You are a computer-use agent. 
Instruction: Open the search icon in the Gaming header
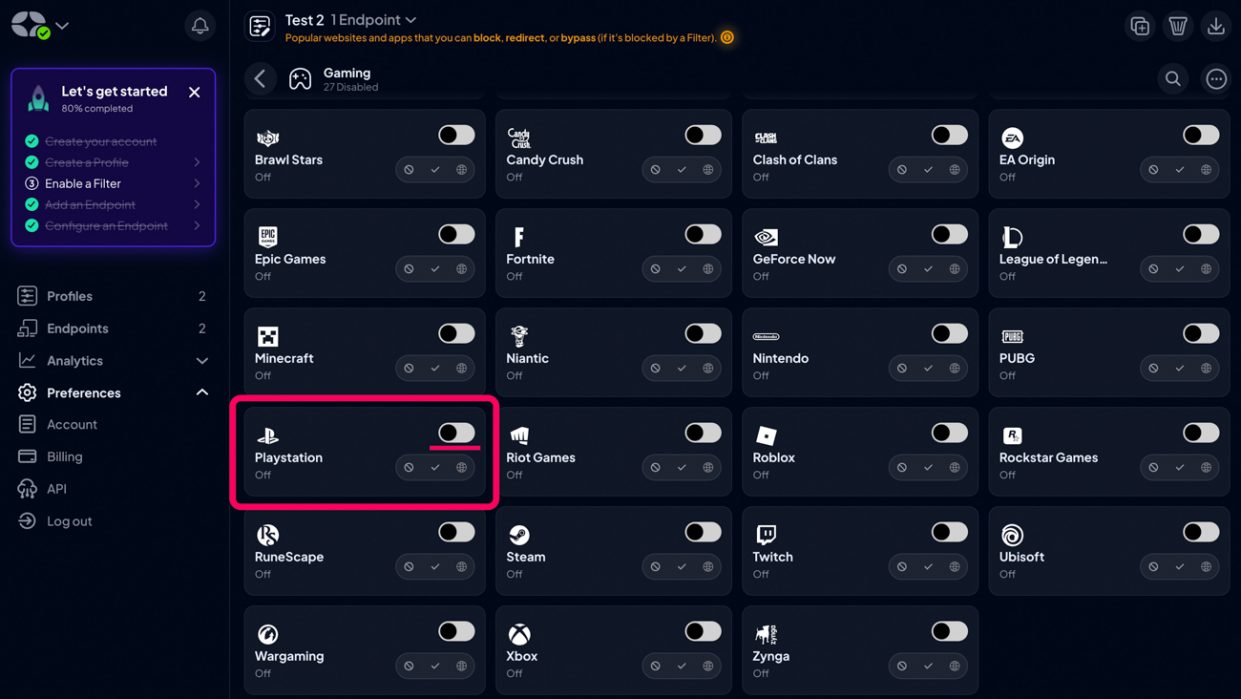click(1173, 79)
